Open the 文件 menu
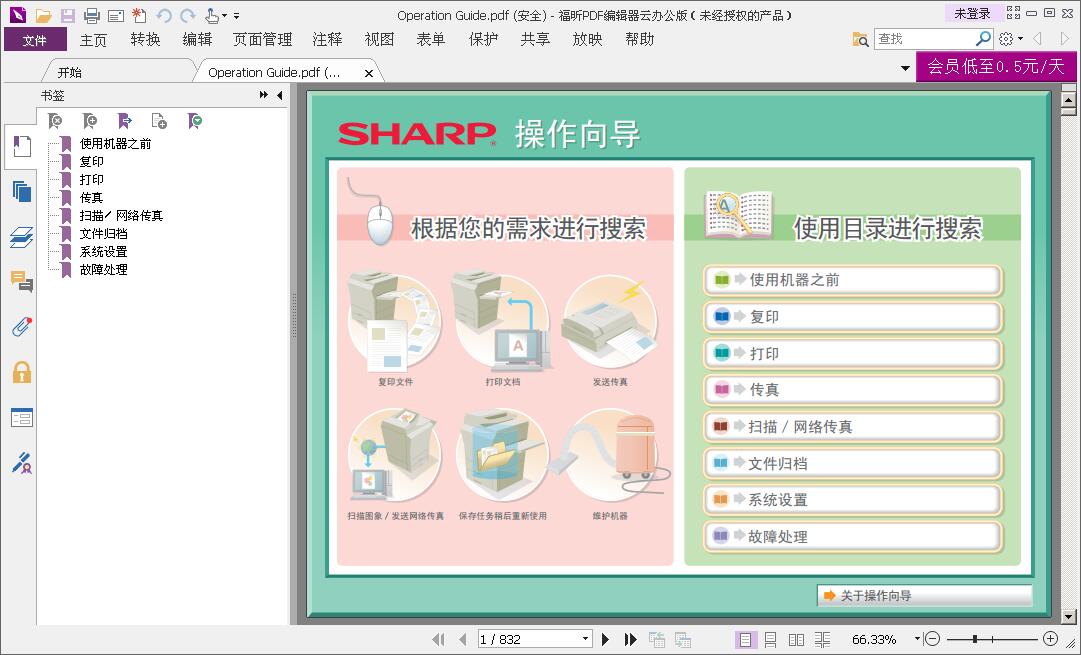The height and width of the screenshot is (655, 1081). (35, 39)
